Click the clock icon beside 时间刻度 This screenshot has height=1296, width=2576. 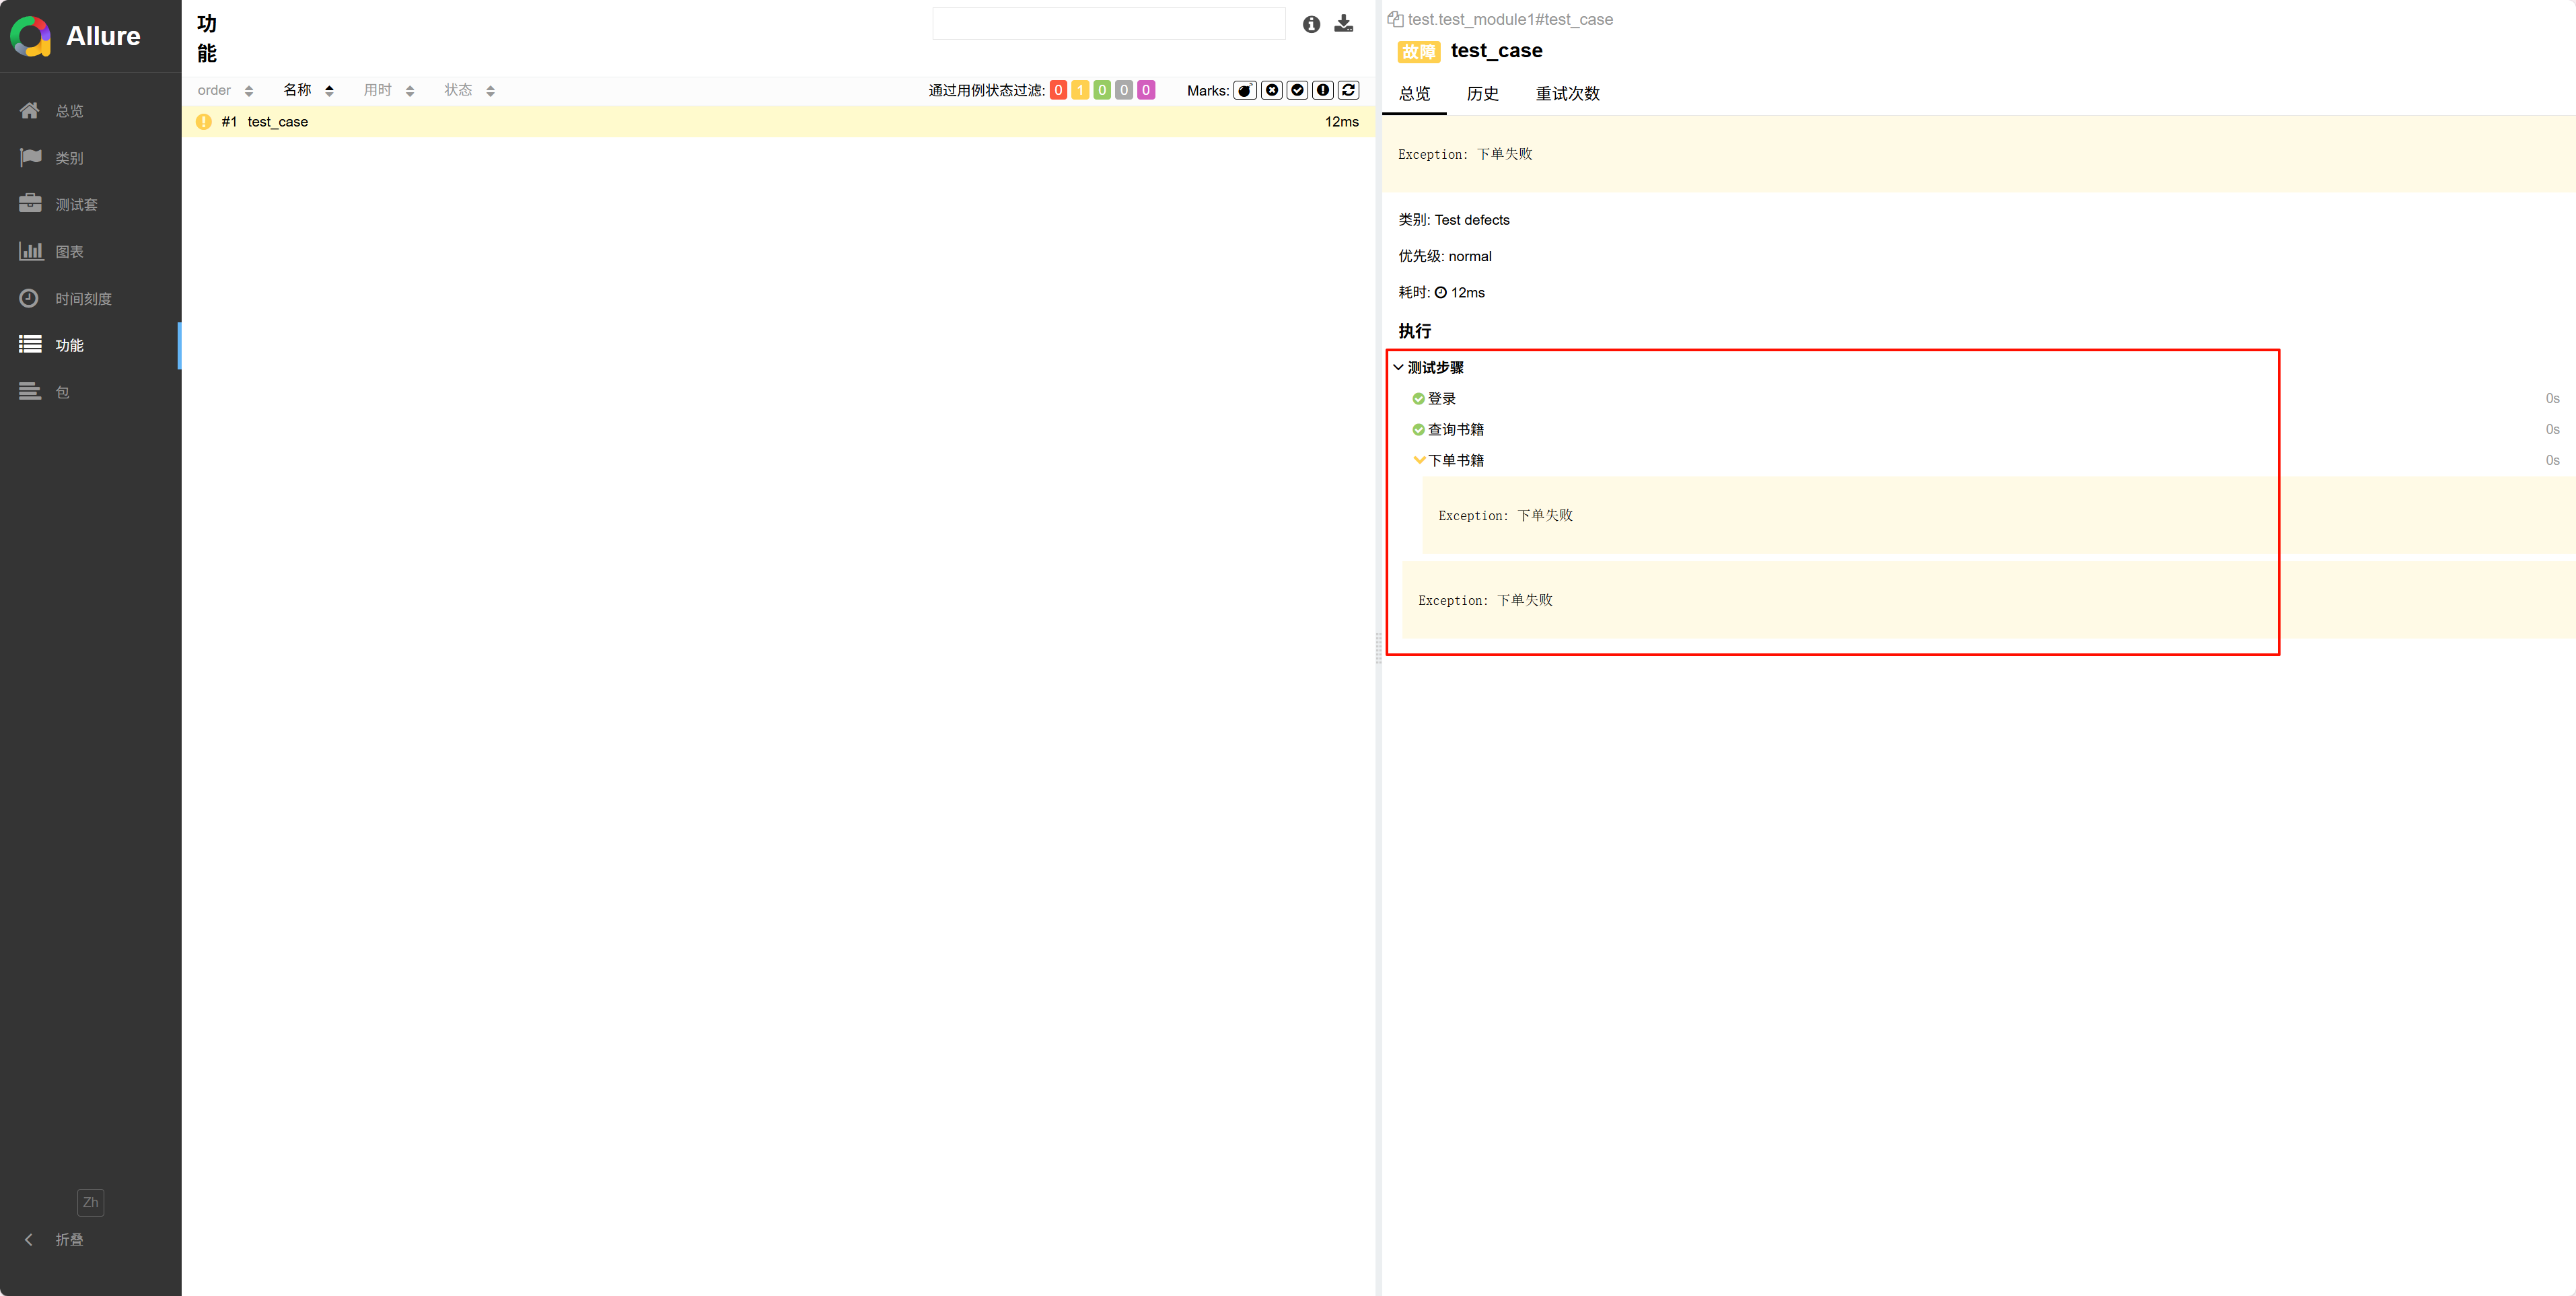(x=29, y=298)
